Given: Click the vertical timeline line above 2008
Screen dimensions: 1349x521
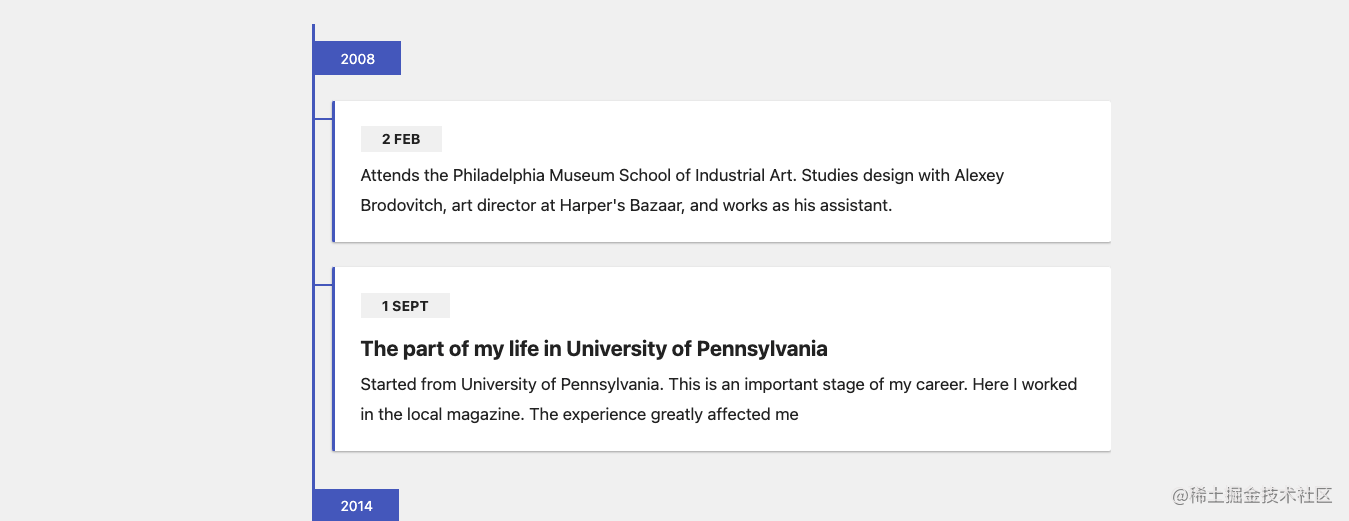Looking at the screenshot, I should 313,32.
